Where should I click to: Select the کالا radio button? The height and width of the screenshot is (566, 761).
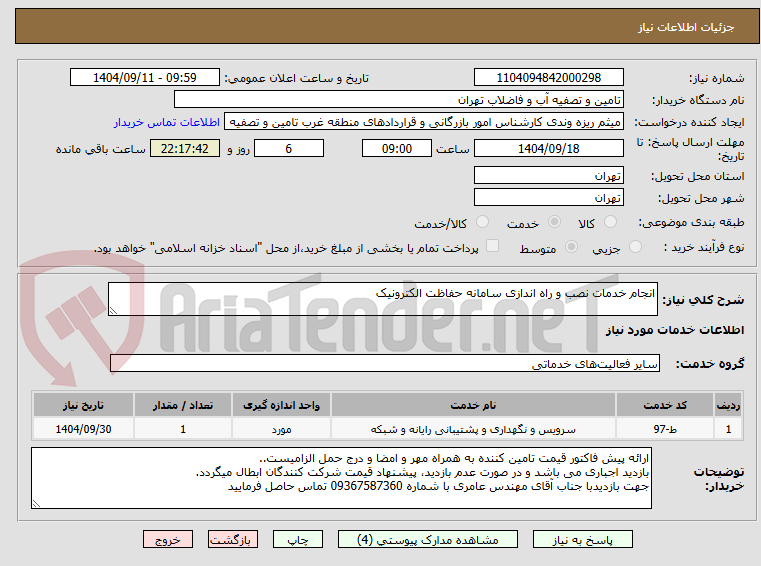(x=610, y=222)
